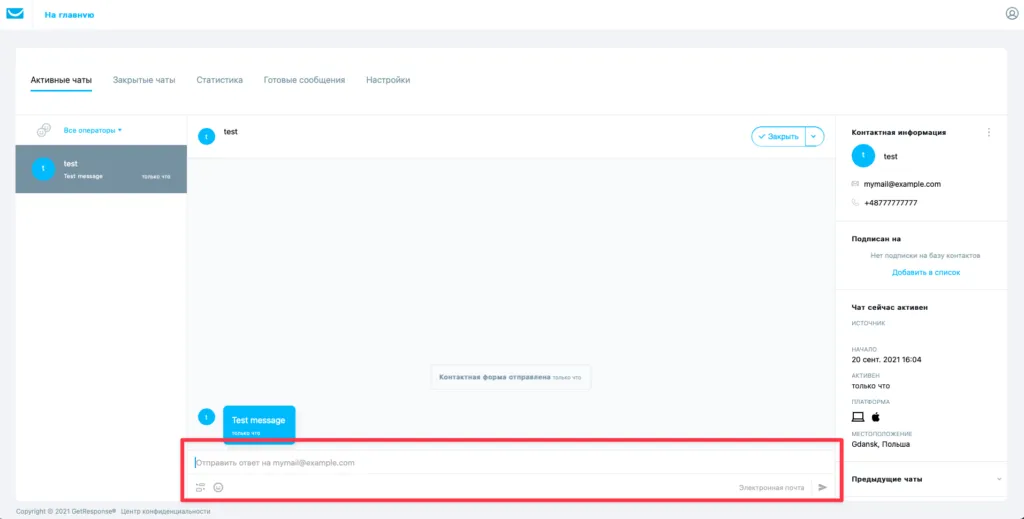
Task: Click avatar next to Test message bubble
Action: (x=206, y=417)
